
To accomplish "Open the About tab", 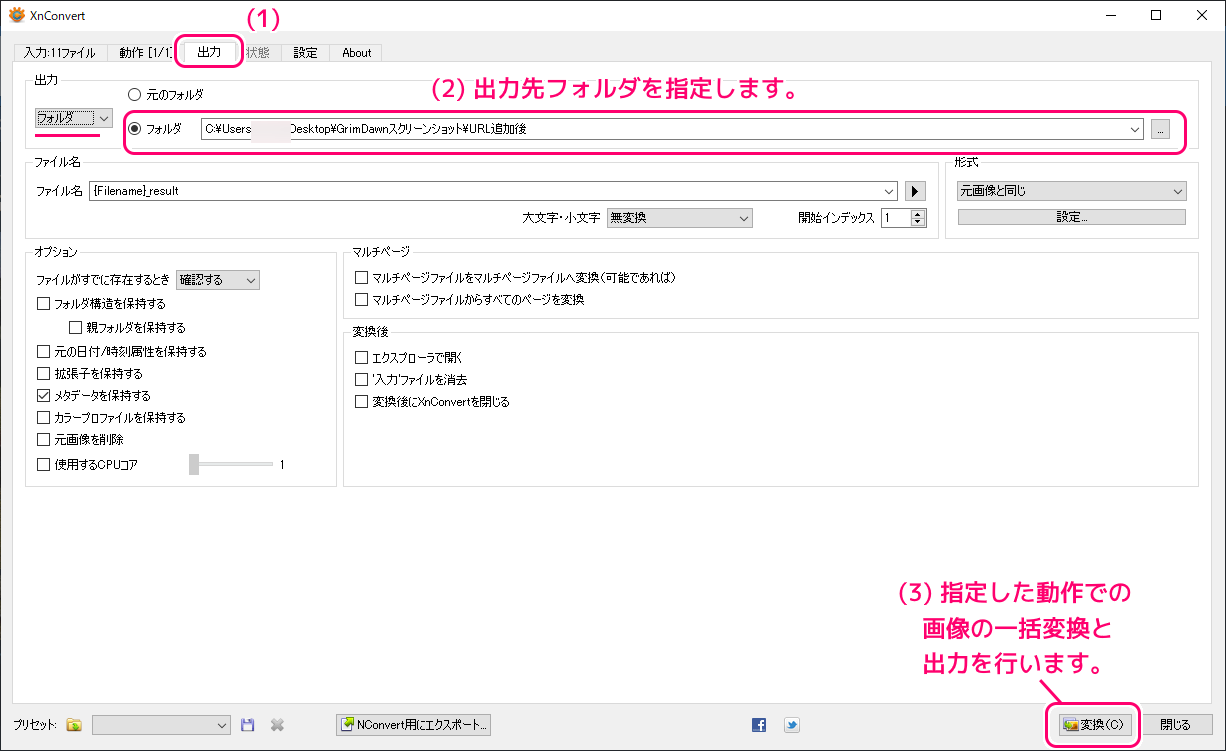I will click(x=356, y=53).
